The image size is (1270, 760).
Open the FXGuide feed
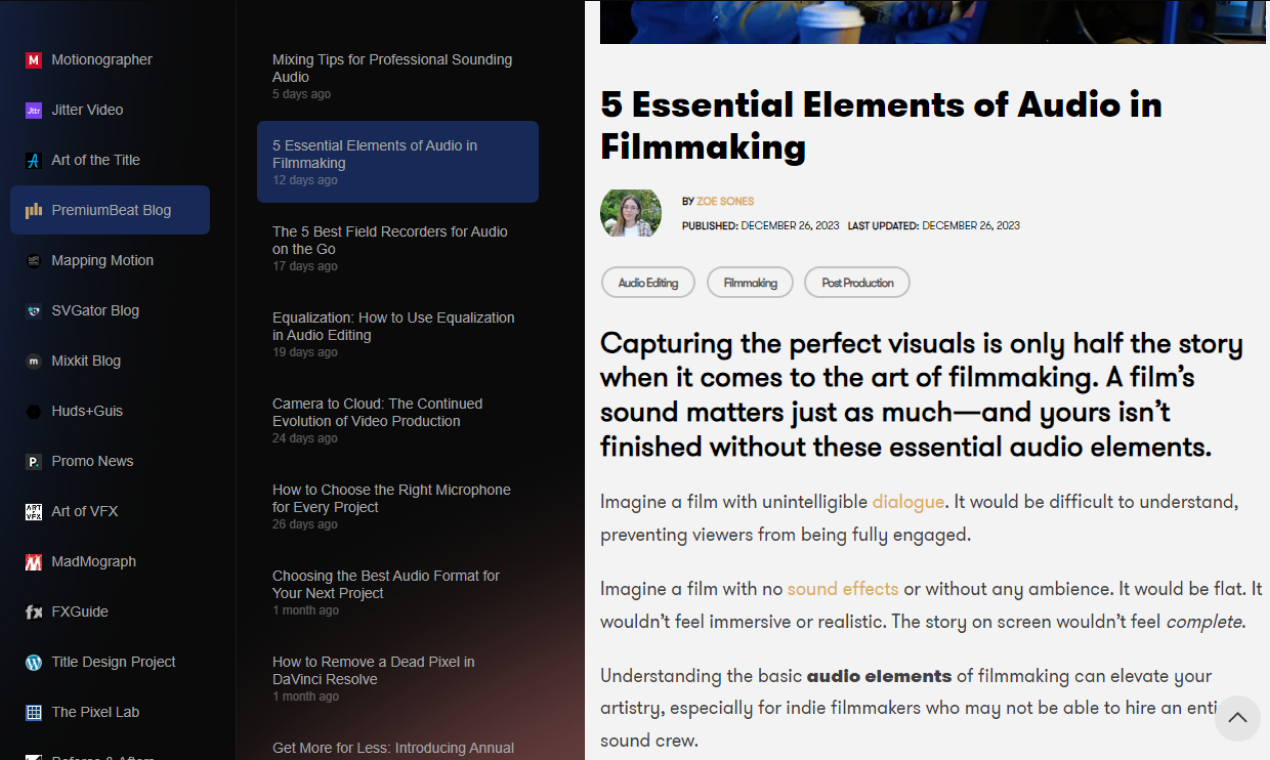[110, 612]
